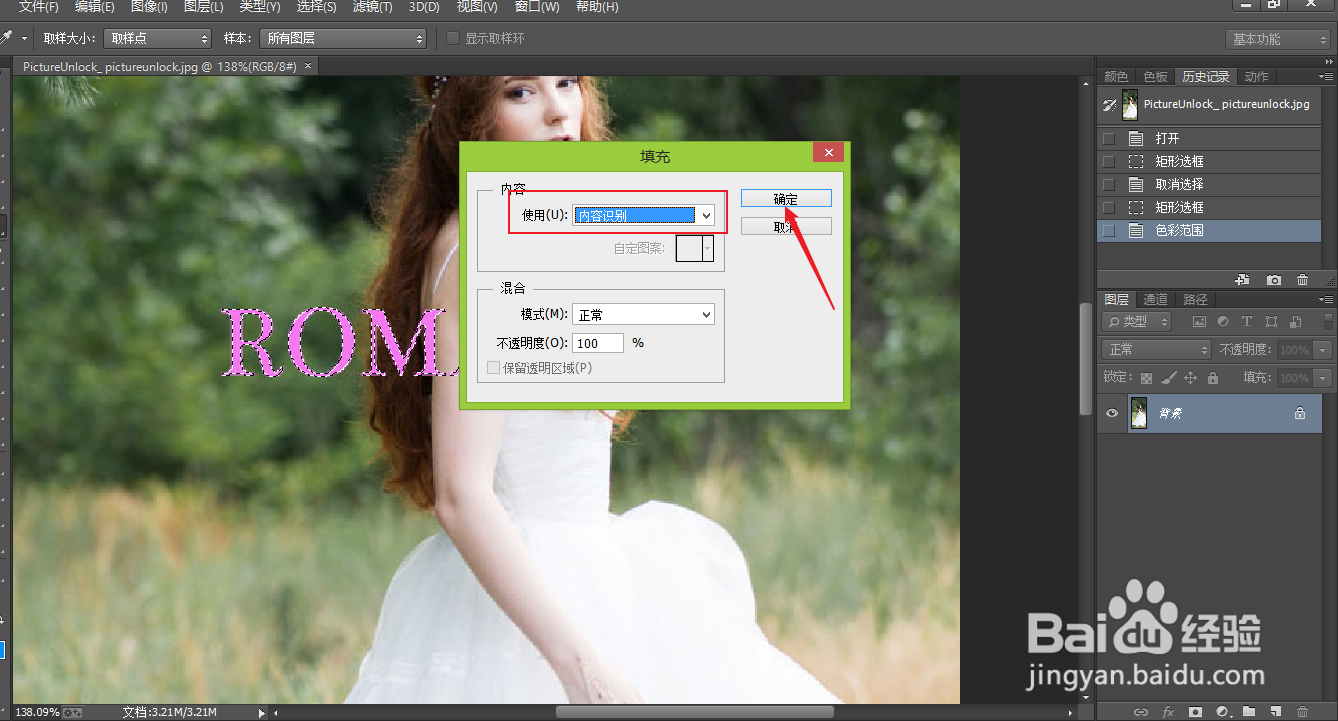Click the Opacity (不透明度) value field
This screenshot has width=1338, height=721.
click(x=598, y=343)
